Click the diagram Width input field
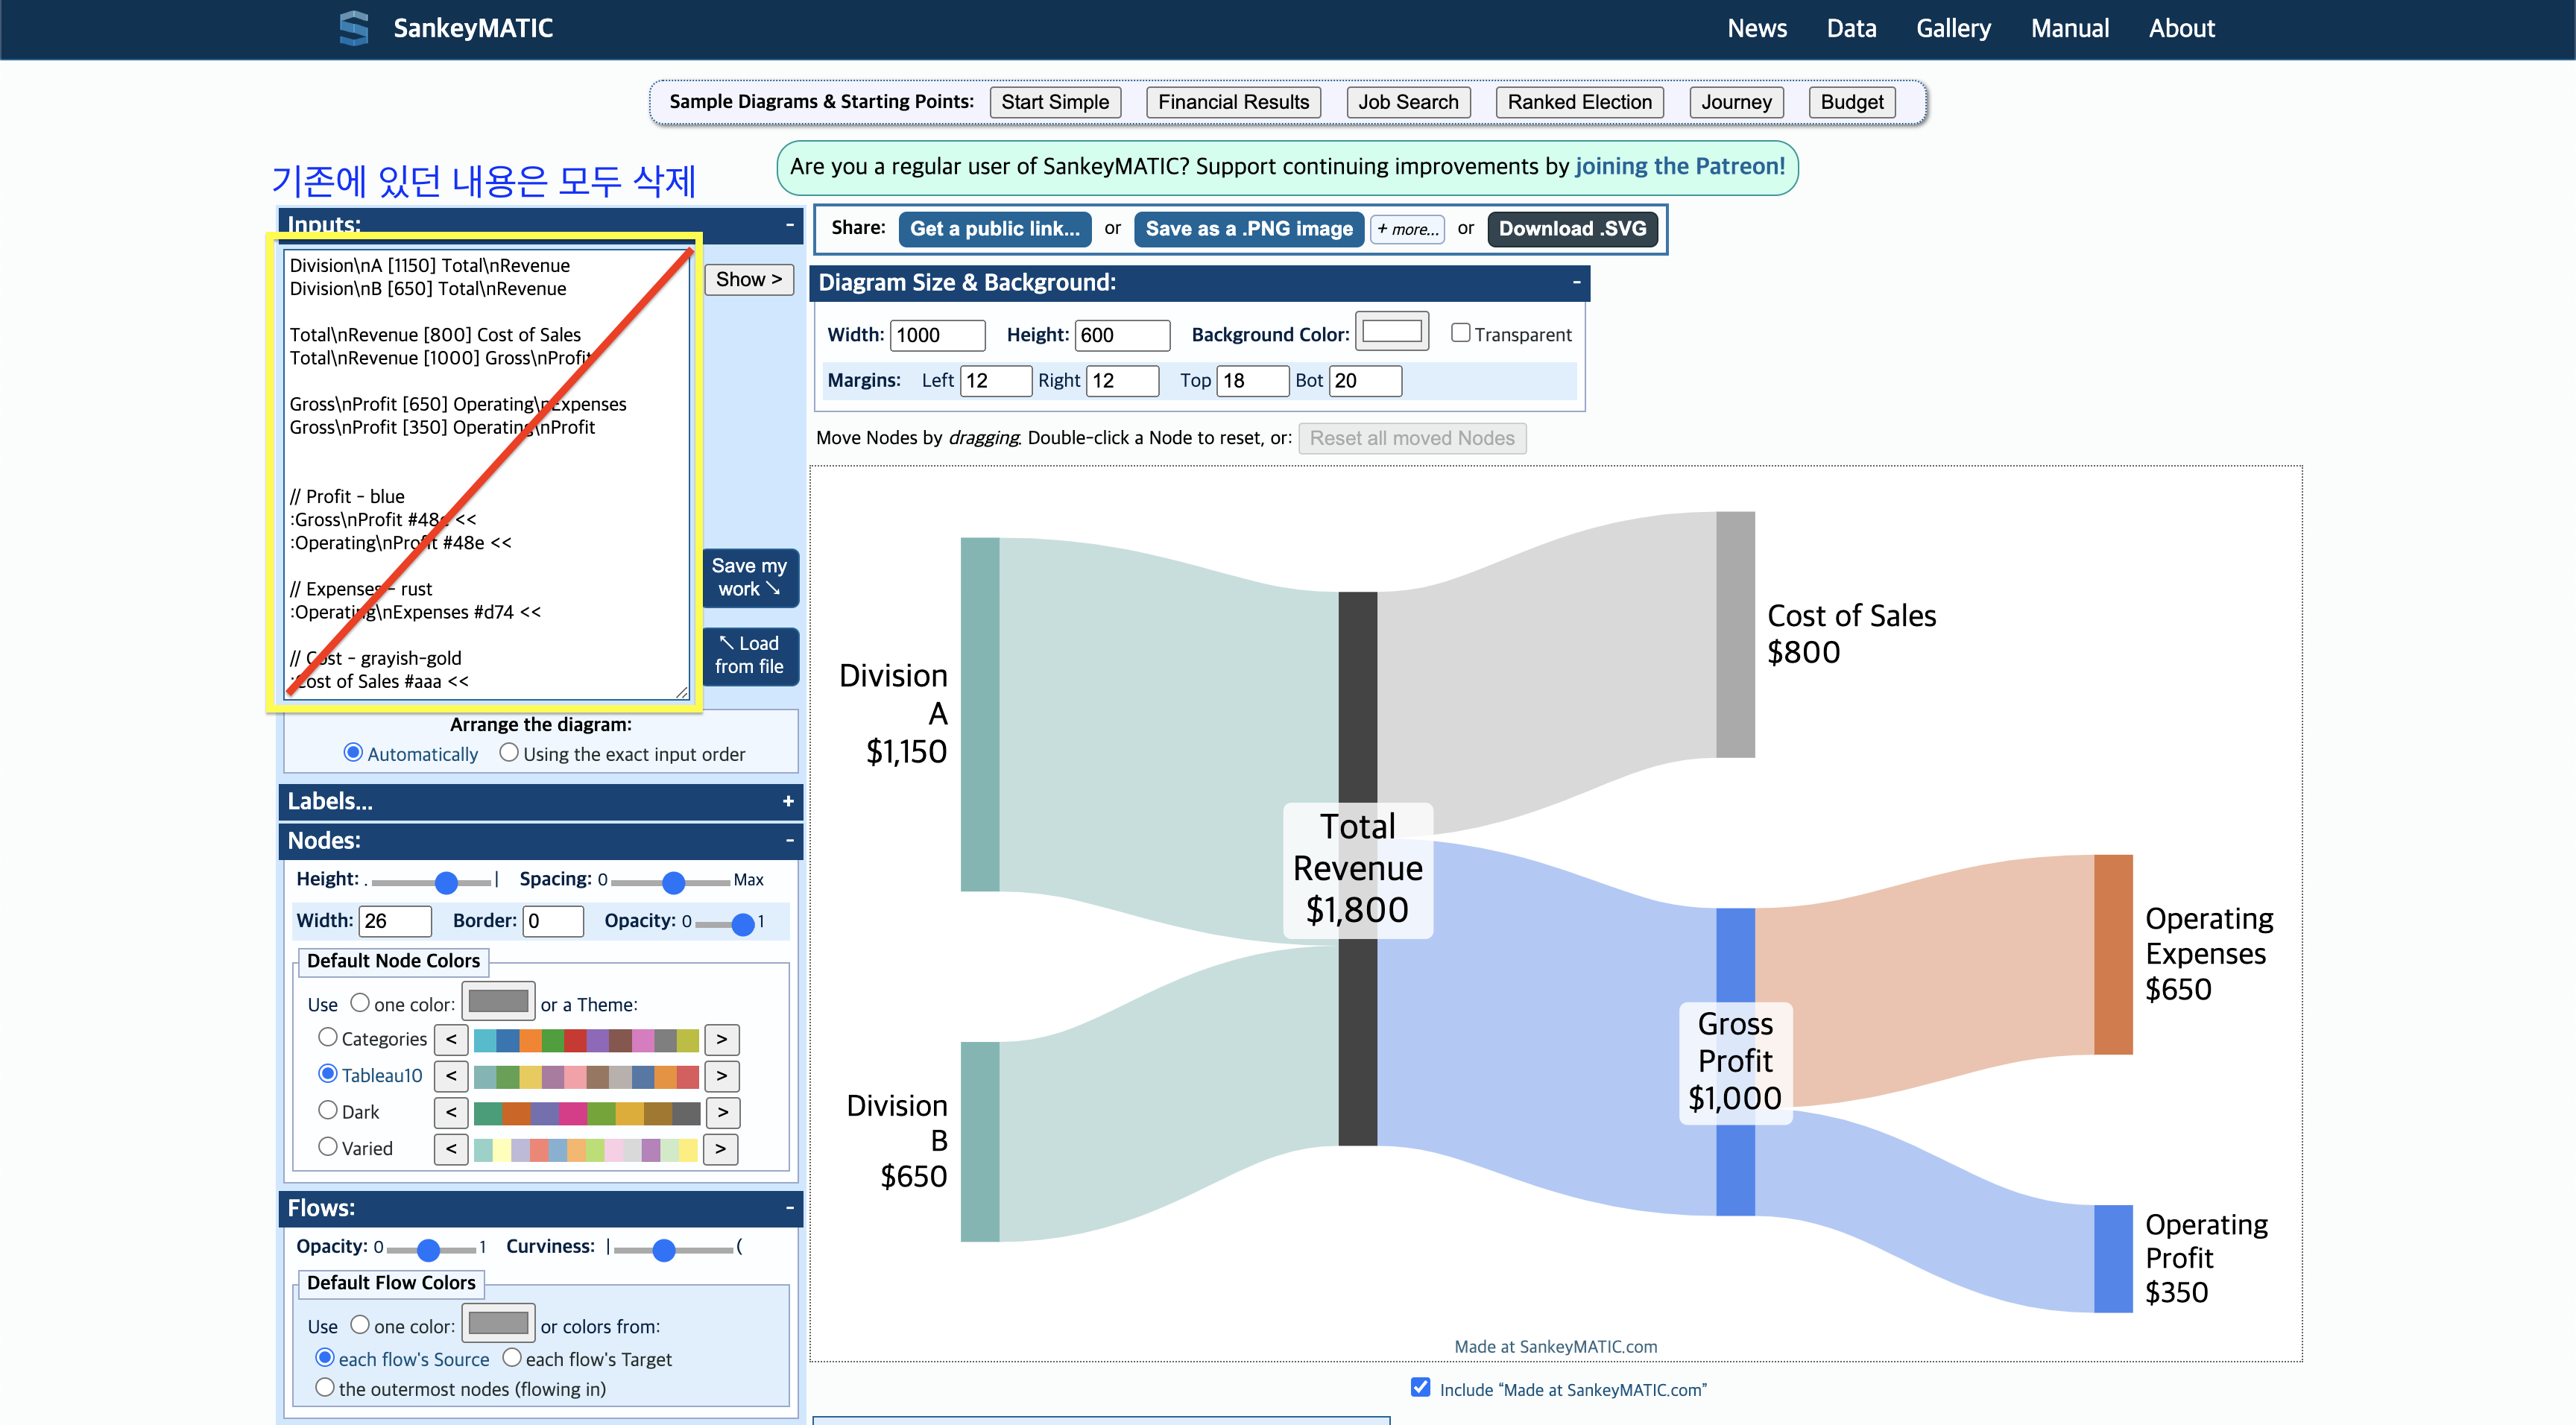 point(937,335)
